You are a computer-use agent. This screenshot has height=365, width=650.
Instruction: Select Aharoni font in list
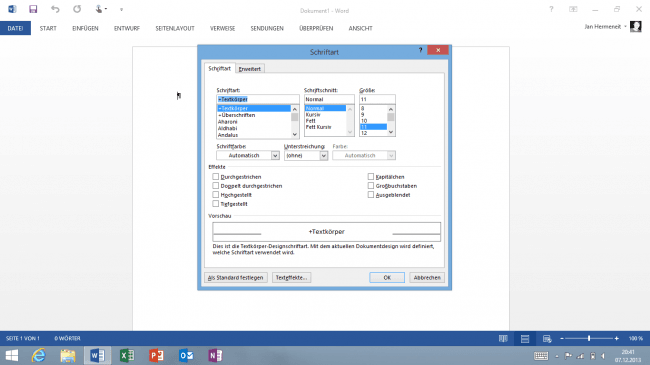click(254, 122)
